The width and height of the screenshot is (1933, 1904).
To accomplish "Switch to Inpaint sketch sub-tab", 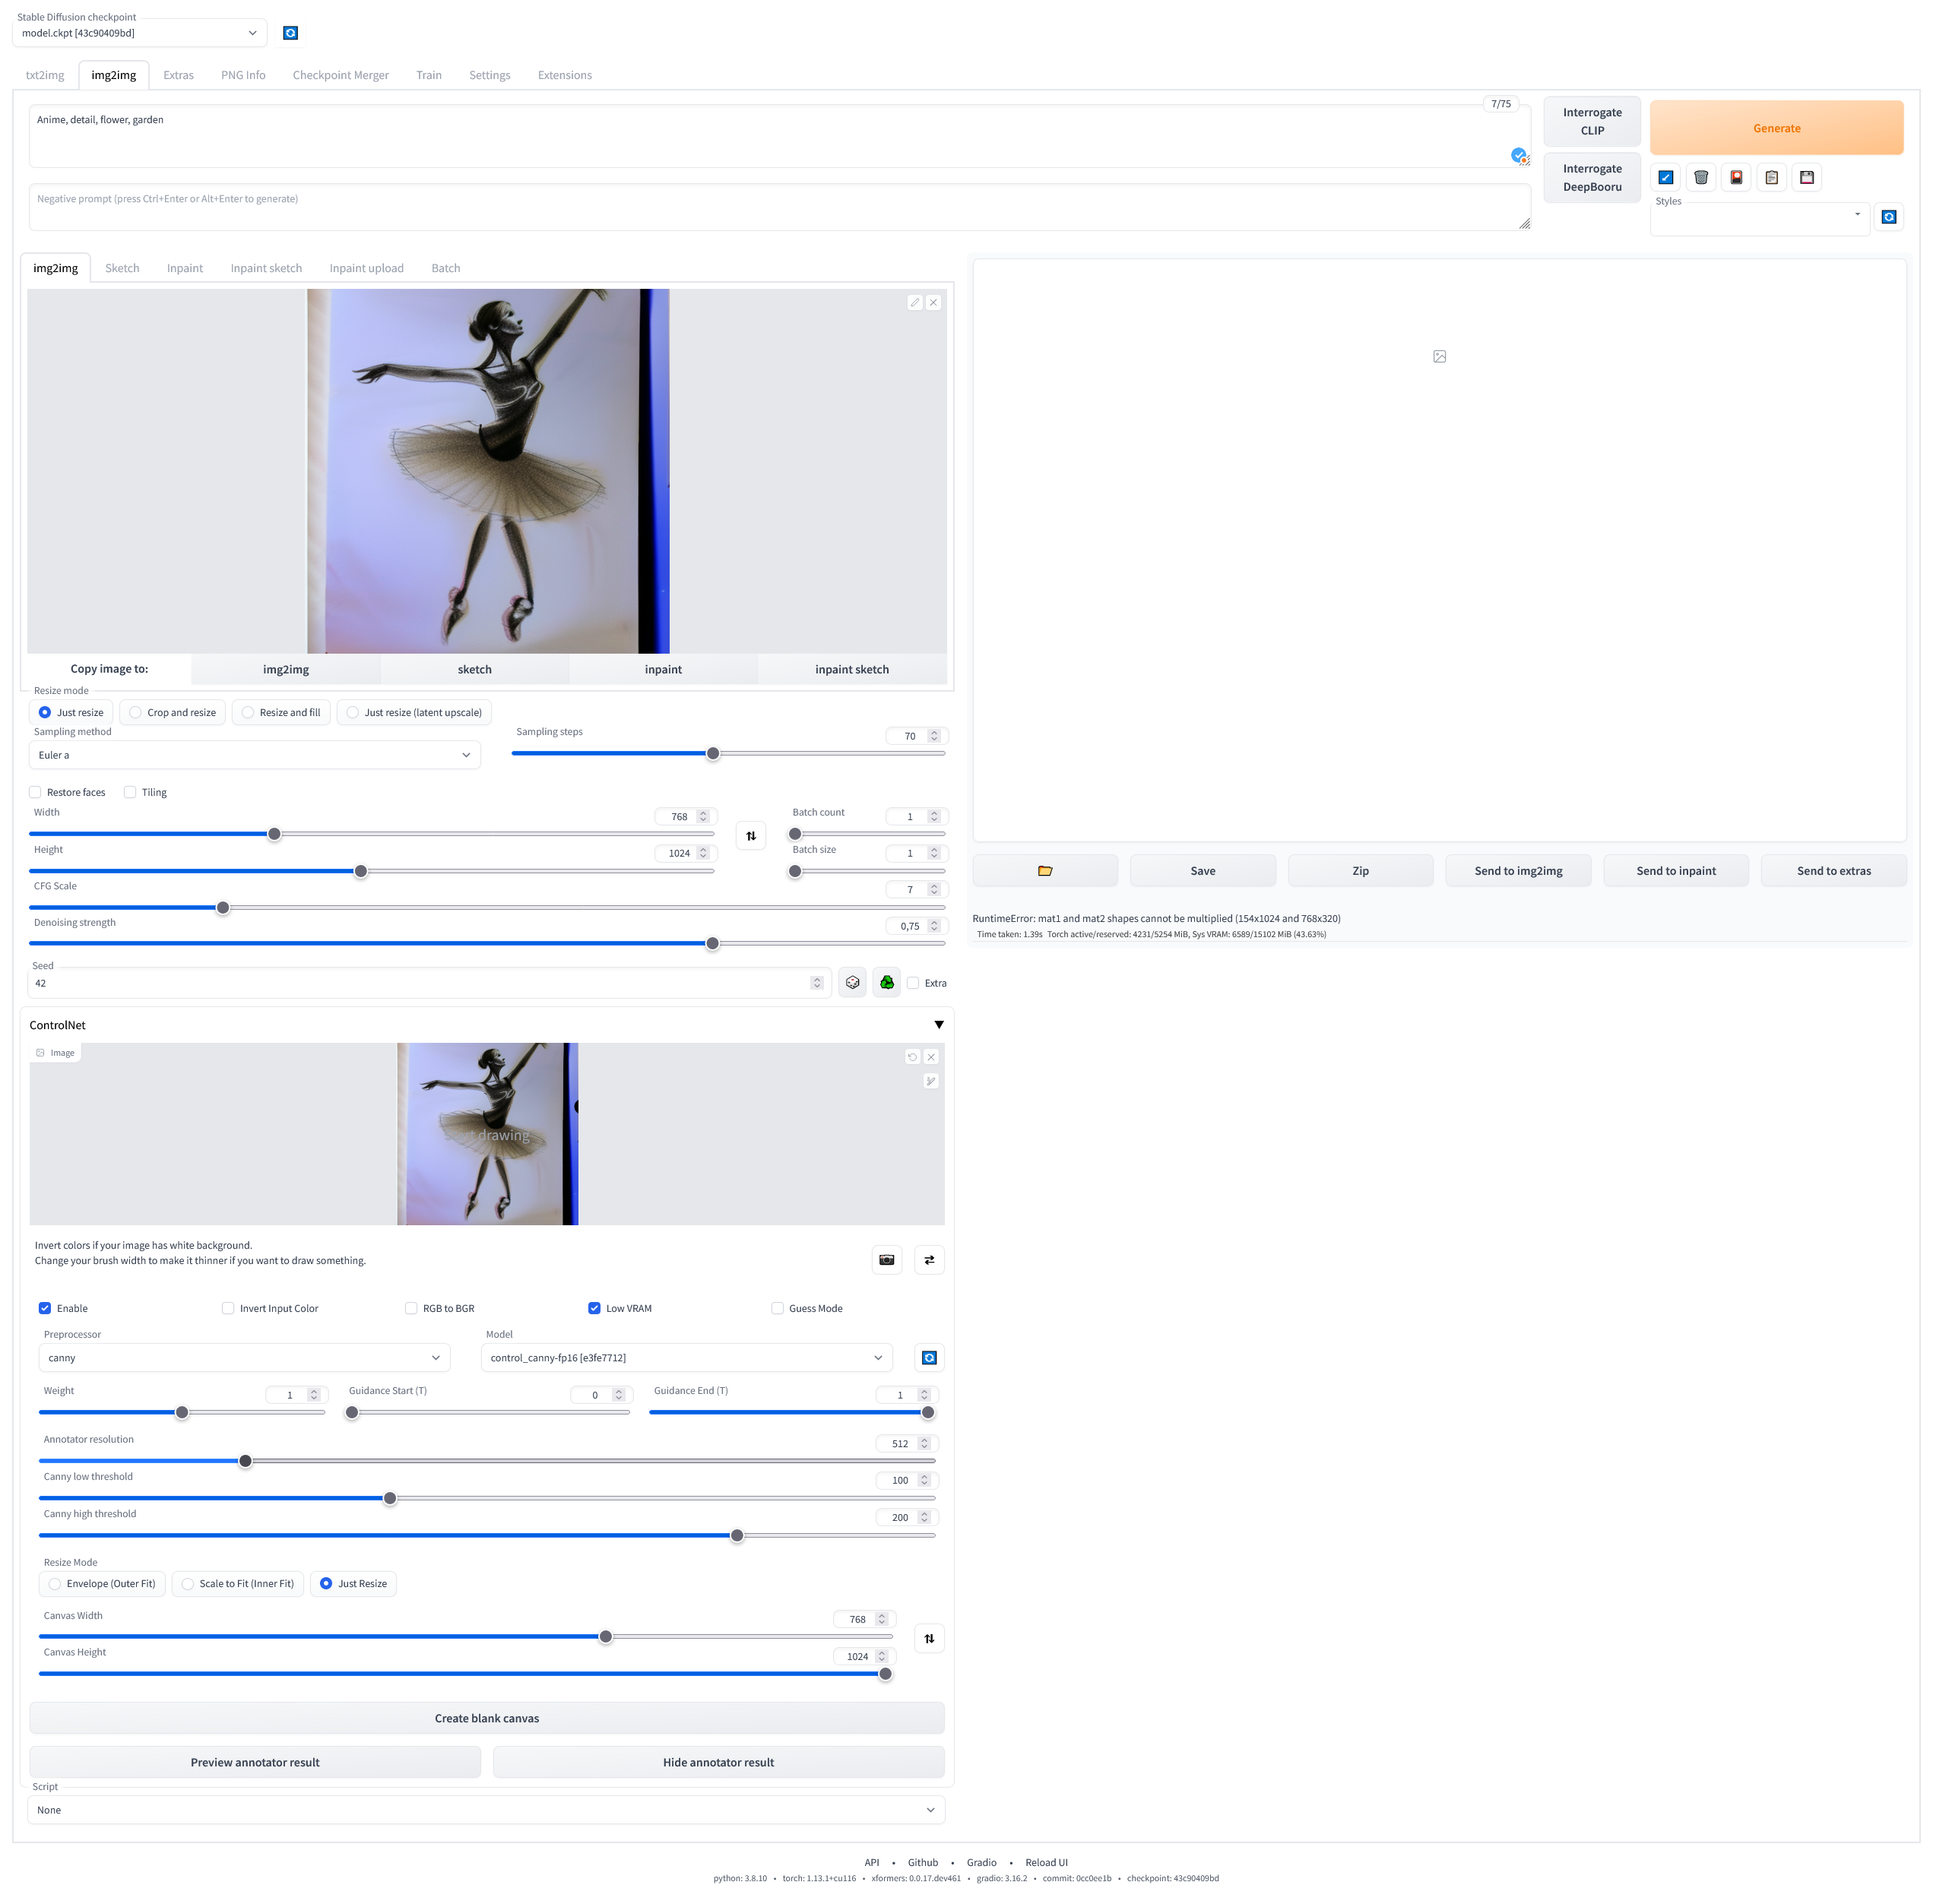I will [266, 268].
